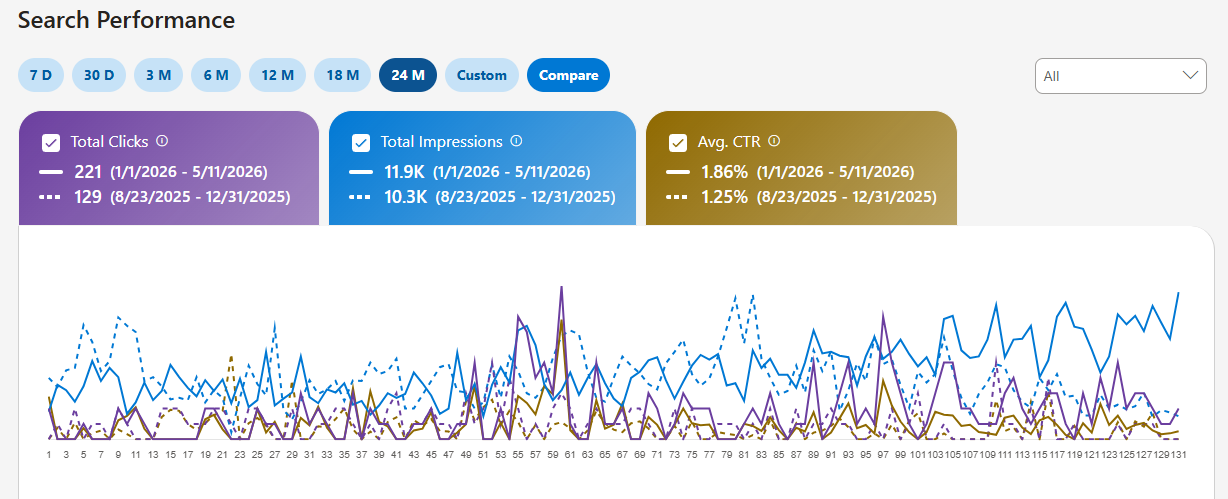Open info tooltip icon beside Total Clicks
Screen dimensions: 1228x499
pyautogui.click(x=162, y=141)
